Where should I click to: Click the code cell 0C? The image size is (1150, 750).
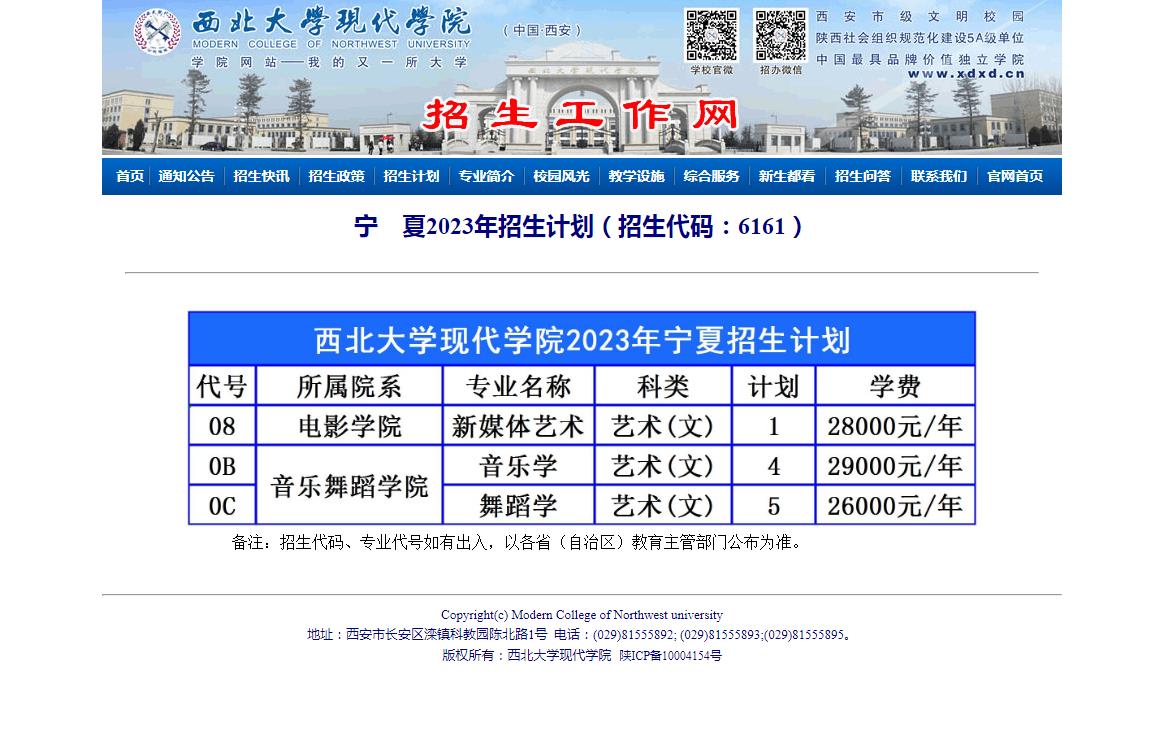[x=221, y=506]
